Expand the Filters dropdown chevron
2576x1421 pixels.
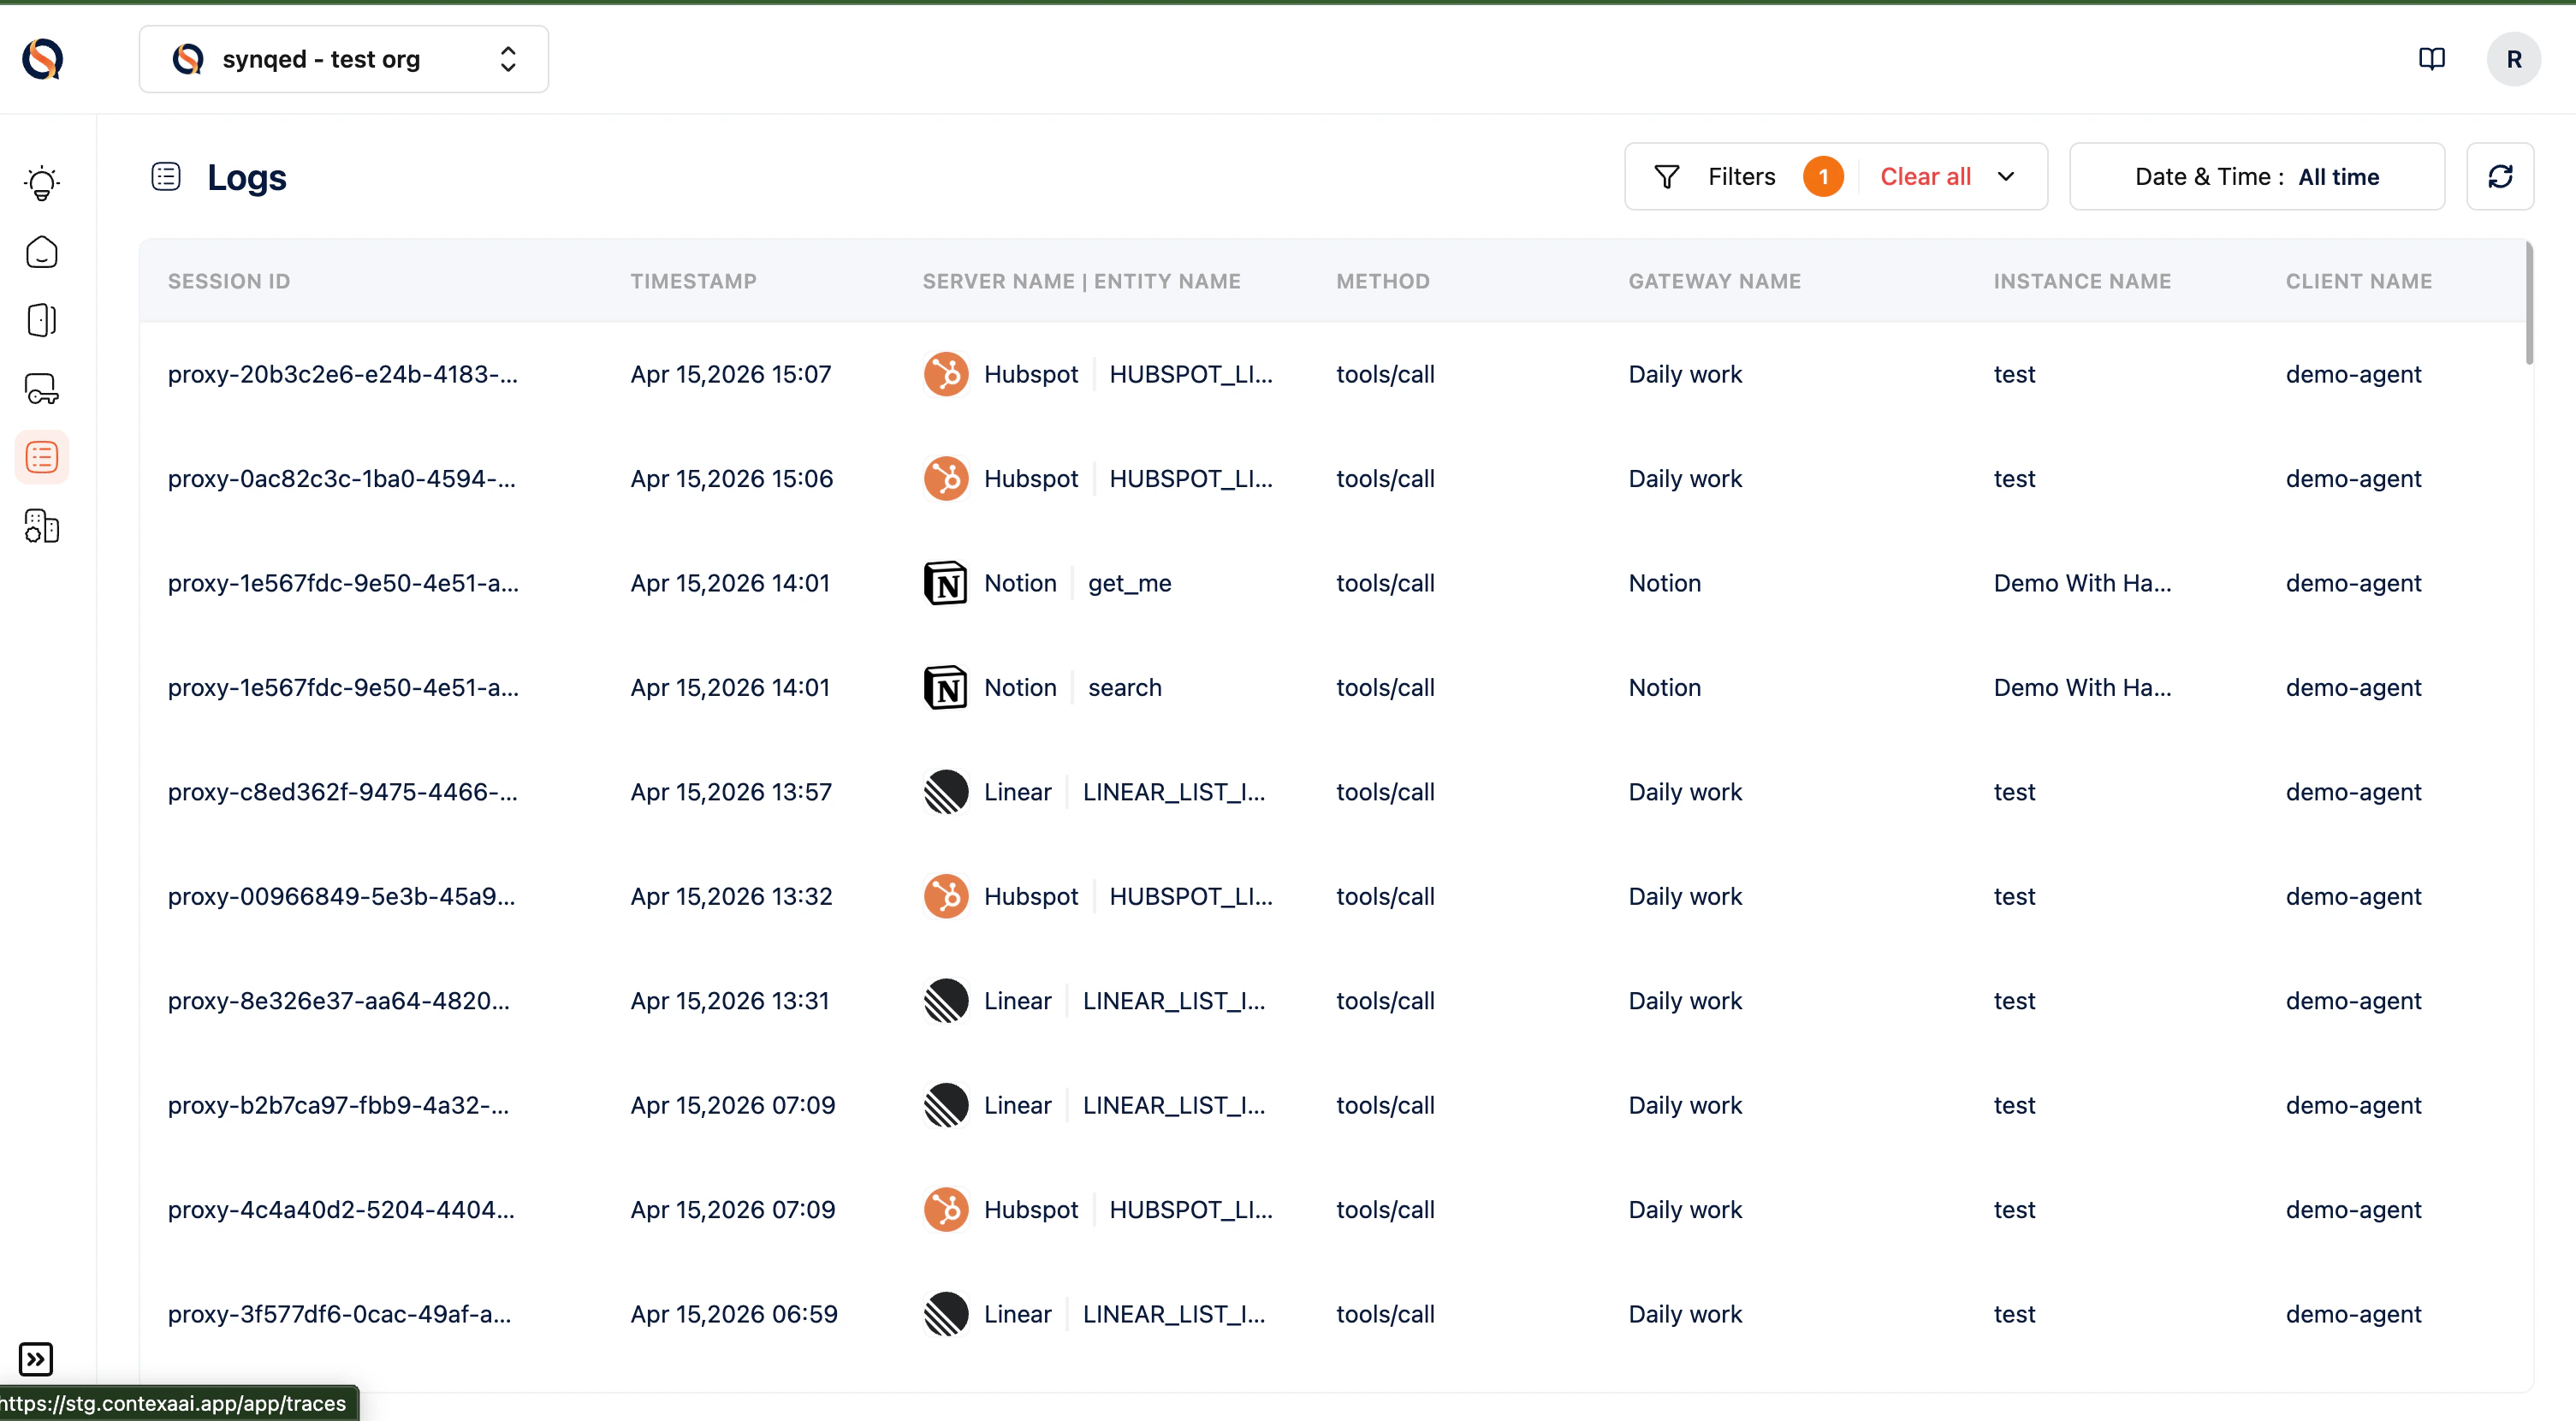(x=2007, y=176)
